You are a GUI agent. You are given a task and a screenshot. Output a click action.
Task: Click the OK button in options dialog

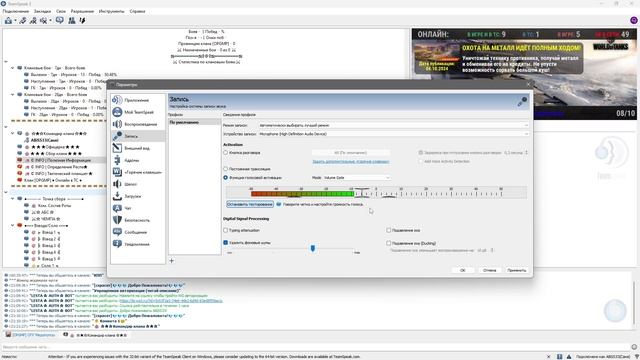[x=462, y=270]
